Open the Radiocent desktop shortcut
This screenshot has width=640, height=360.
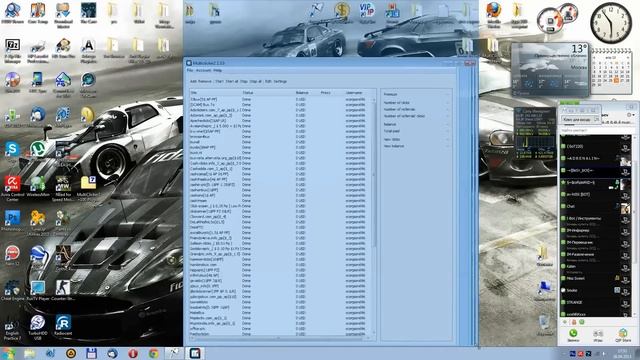63,325
